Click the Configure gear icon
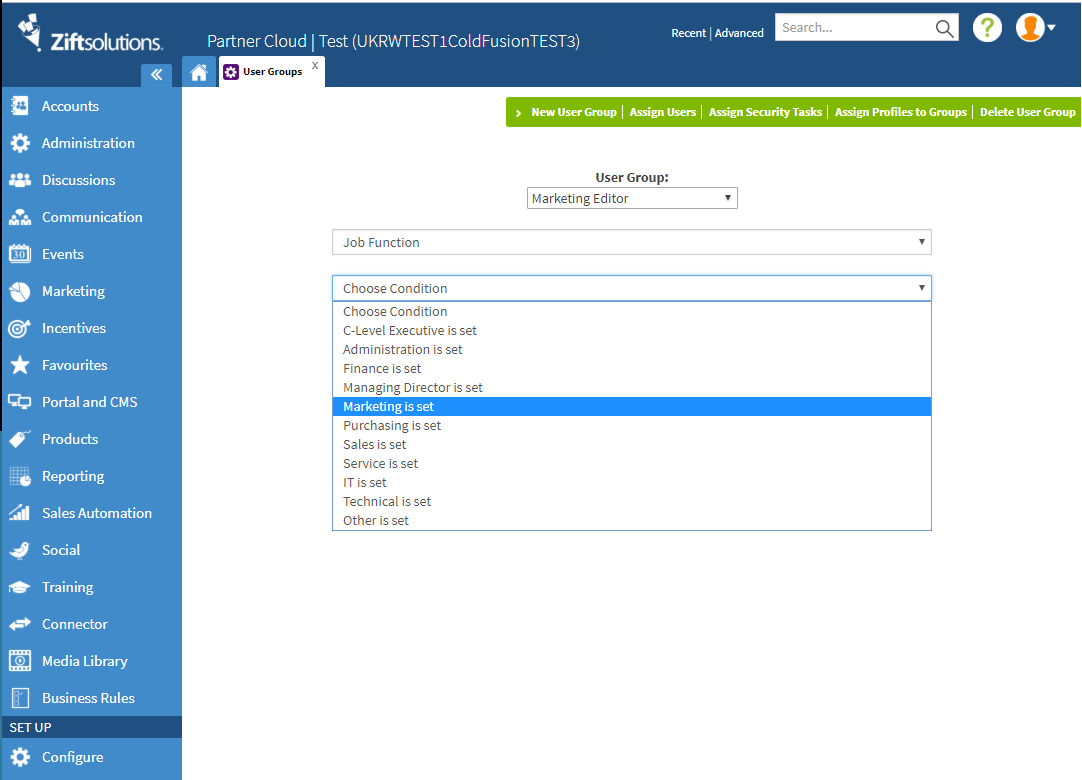This screenshot has width=1082, height=780. (x=20, y=757)
